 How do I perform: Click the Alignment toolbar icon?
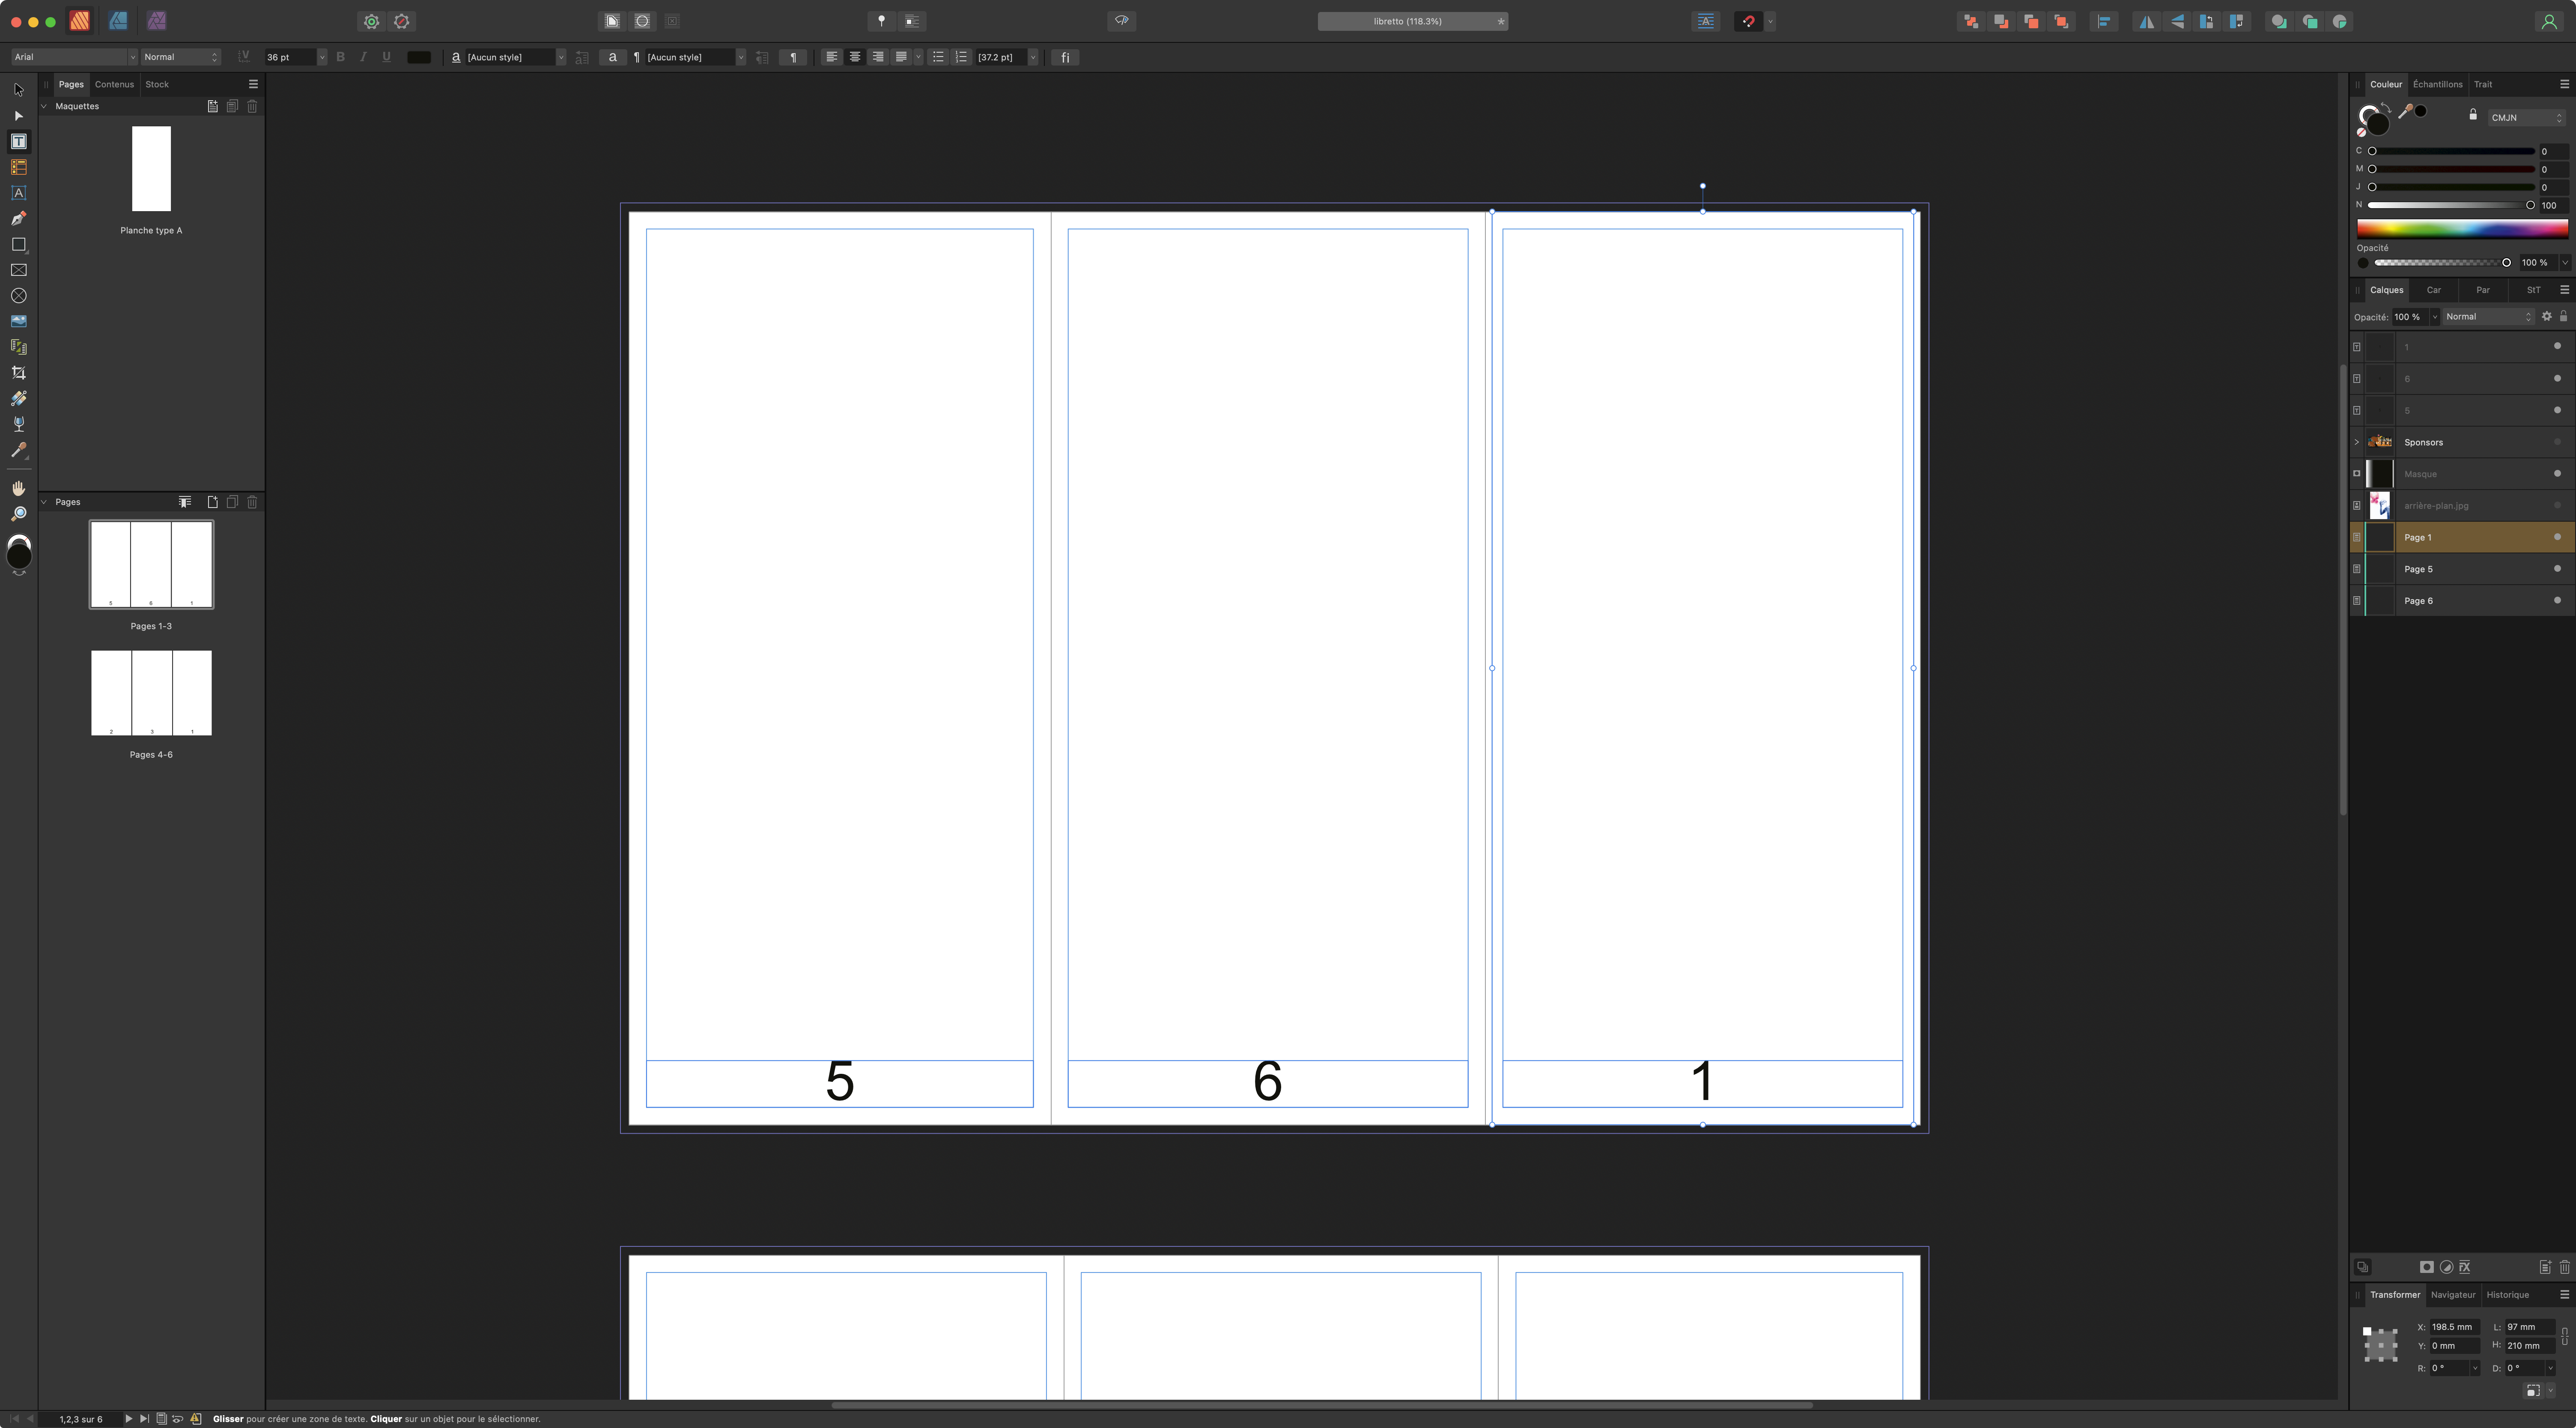pos(2104,21)
